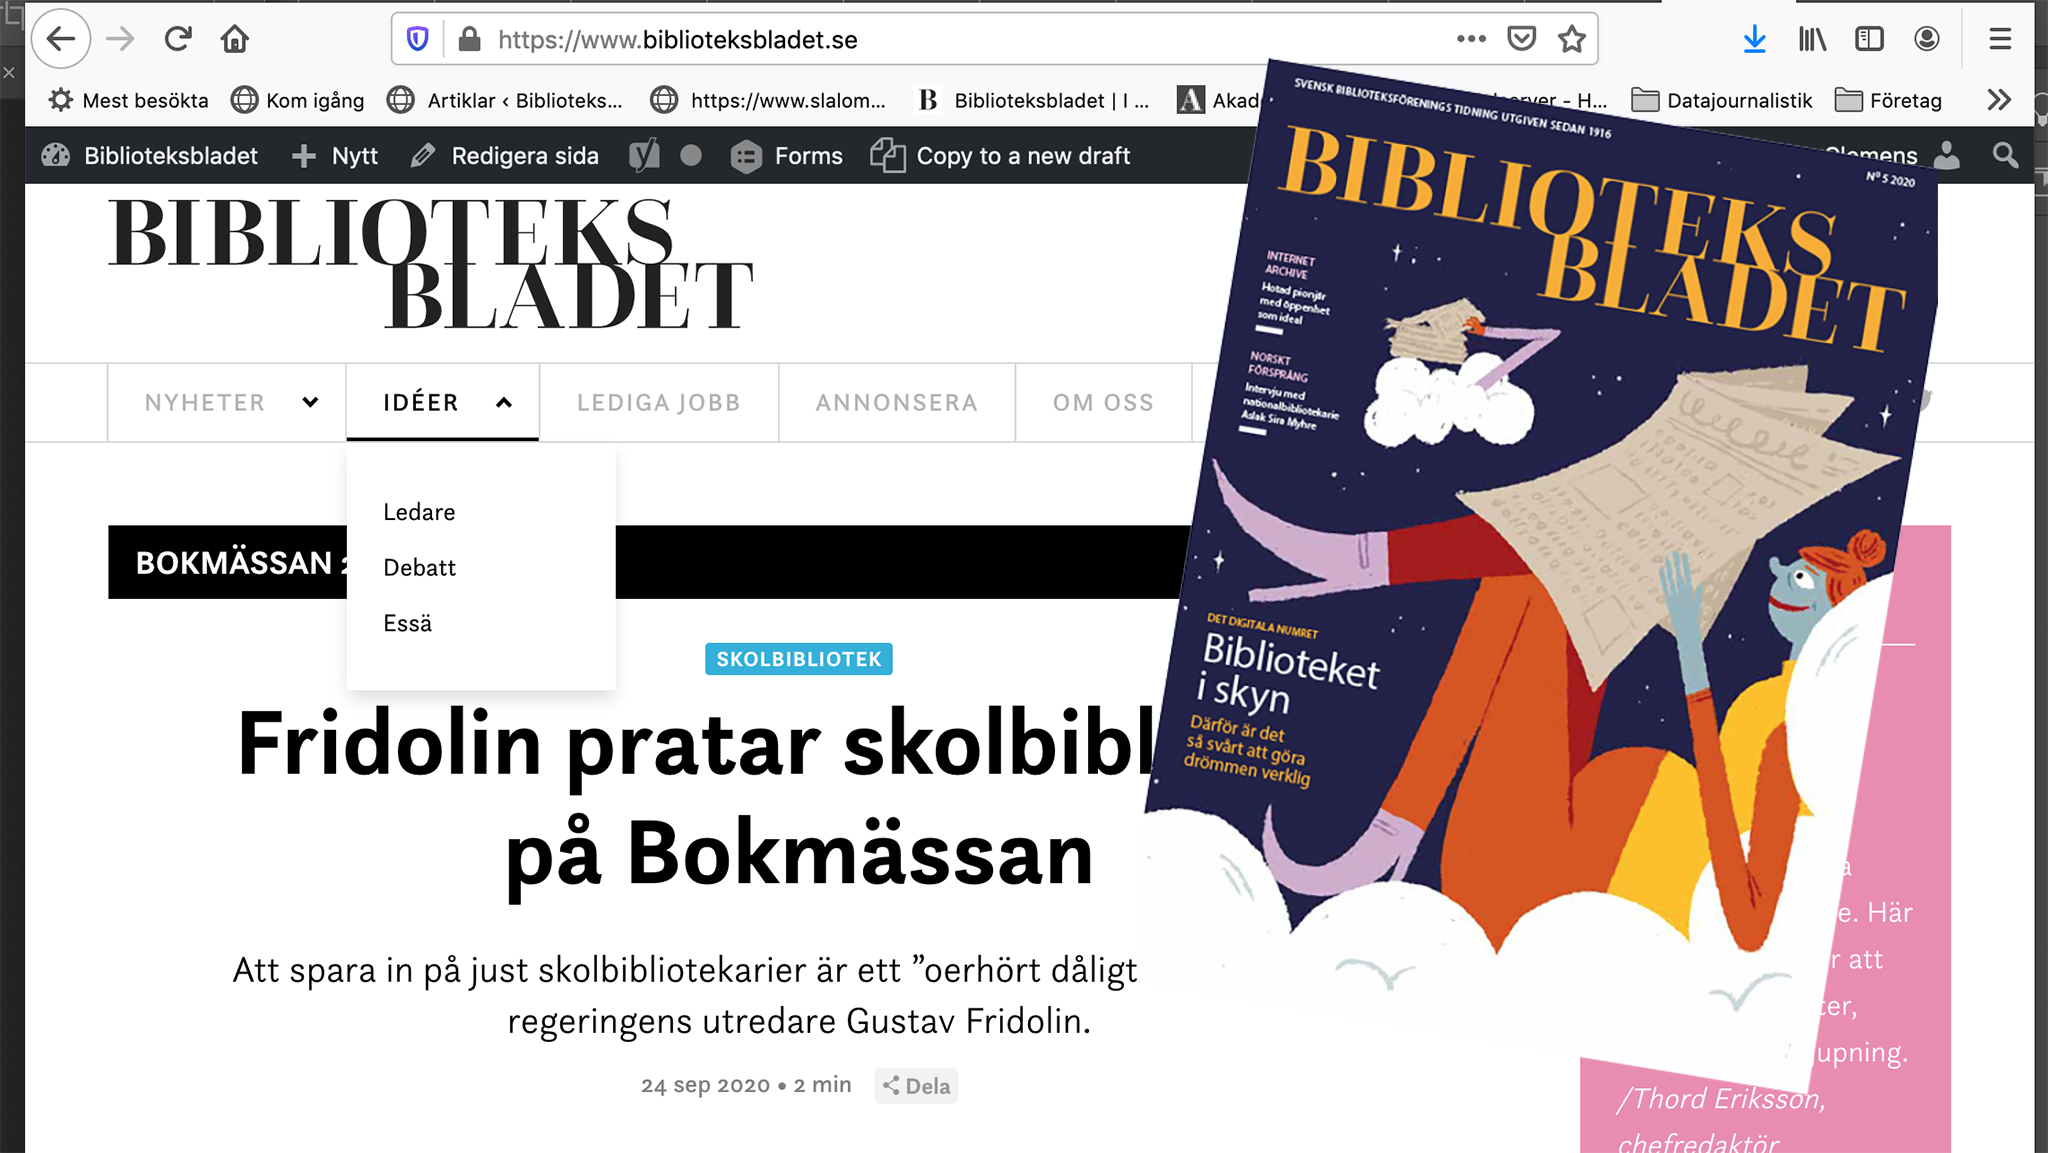Open the LEDIGA JOBB navigation tab
The image size is (2048, 1153).
658,402
